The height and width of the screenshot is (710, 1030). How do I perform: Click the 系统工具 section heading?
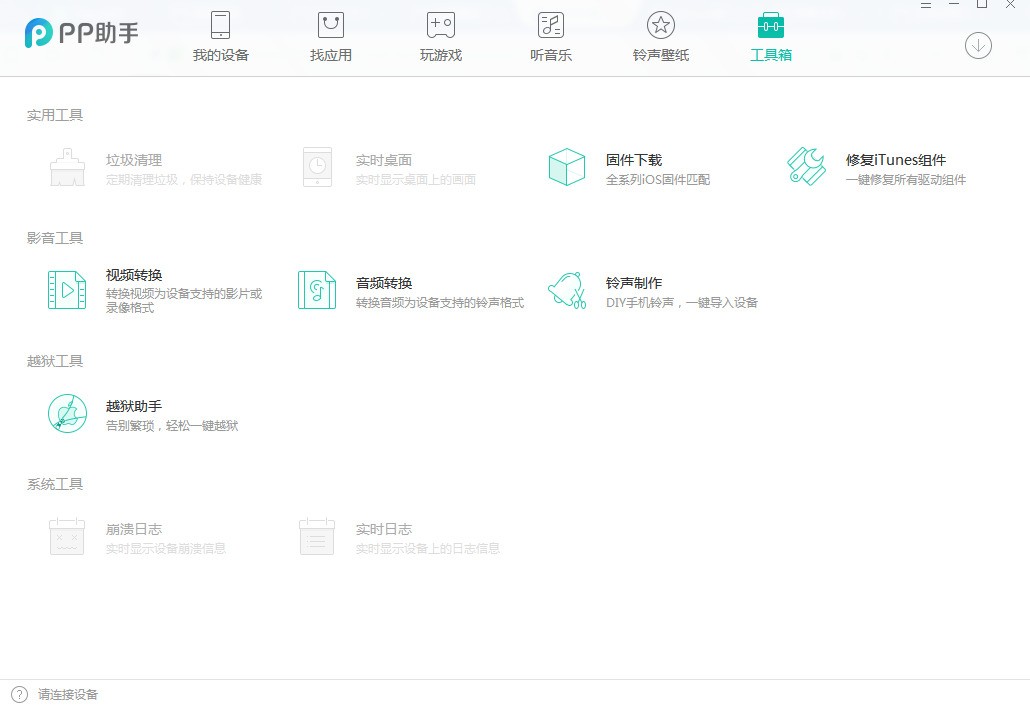coord(55,484)
